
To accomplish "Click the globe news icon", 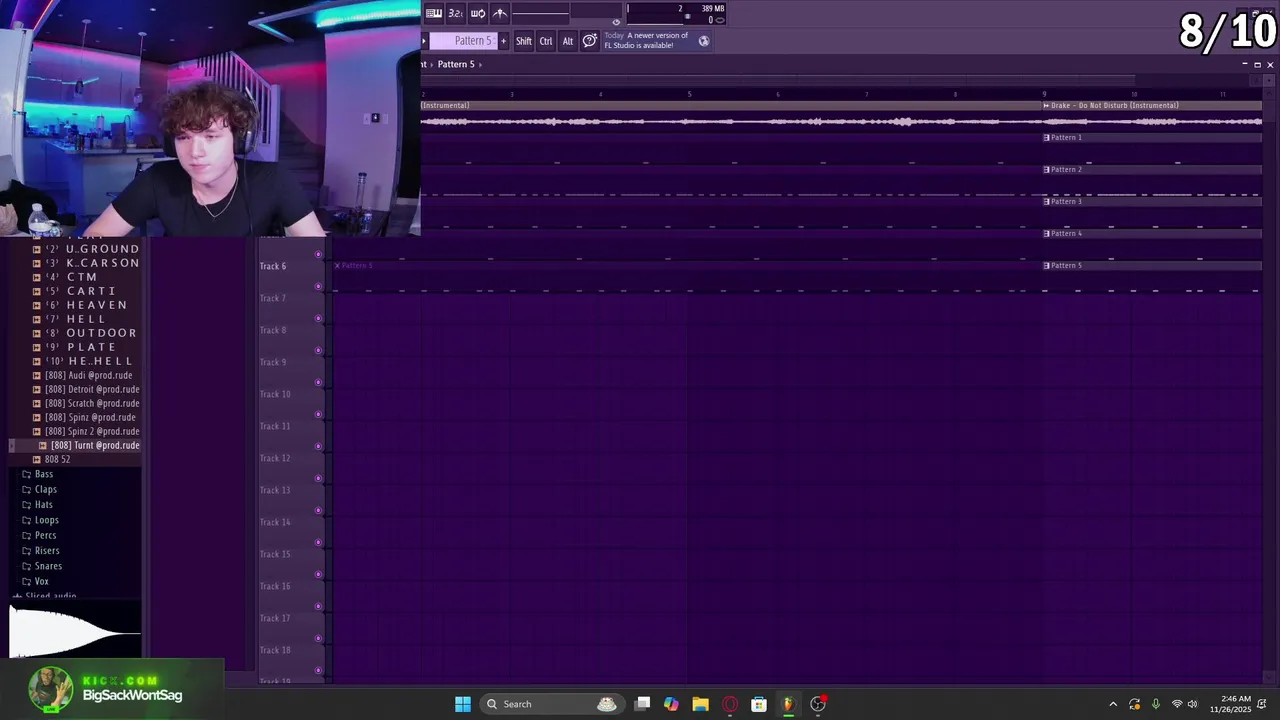I will [x=704, y=41].
